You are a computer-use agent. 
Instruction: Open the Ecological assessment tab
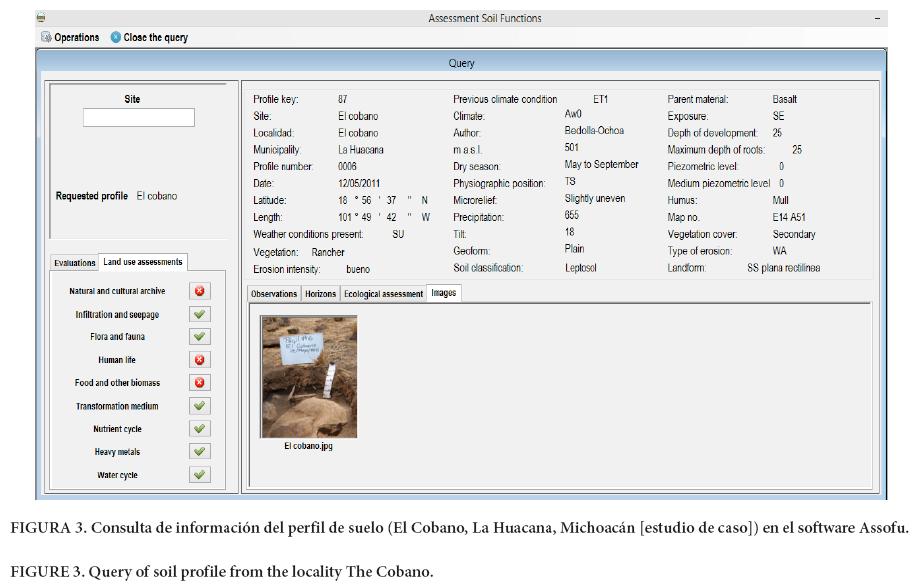[x=383, y=294]
